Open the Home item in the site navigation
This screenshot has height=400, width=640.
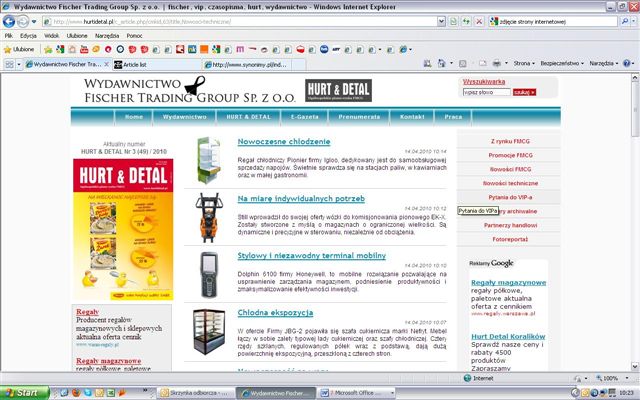tap(133, 117)
